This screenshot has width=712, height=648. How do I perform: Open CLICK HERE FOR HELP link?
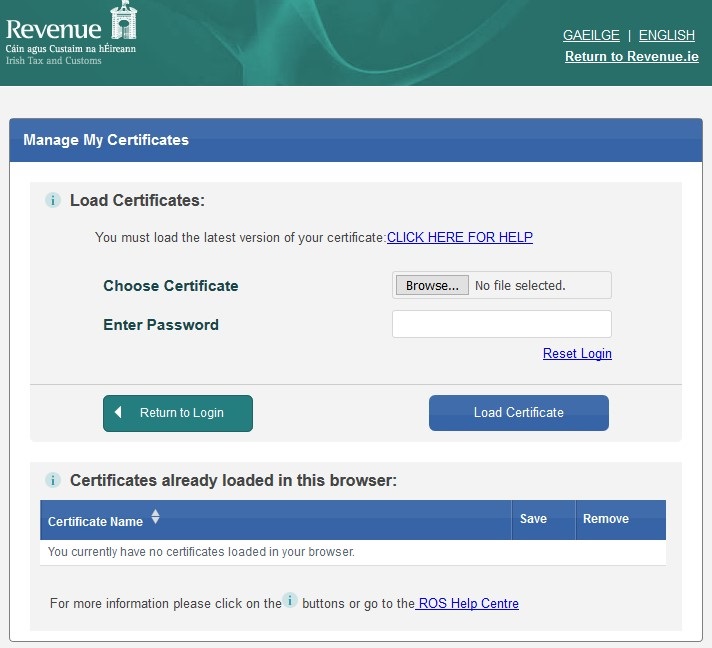(460, 237)
